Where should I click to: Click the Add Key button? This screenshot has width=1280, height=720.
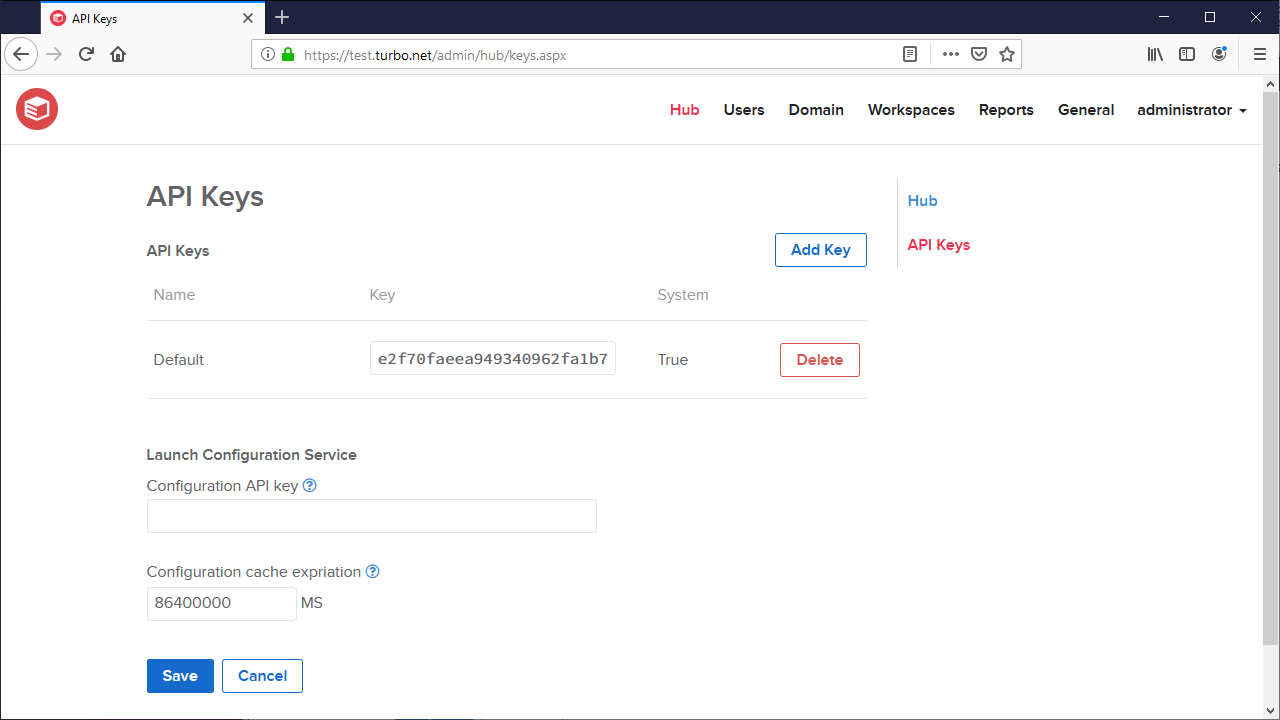pos(820,250)
